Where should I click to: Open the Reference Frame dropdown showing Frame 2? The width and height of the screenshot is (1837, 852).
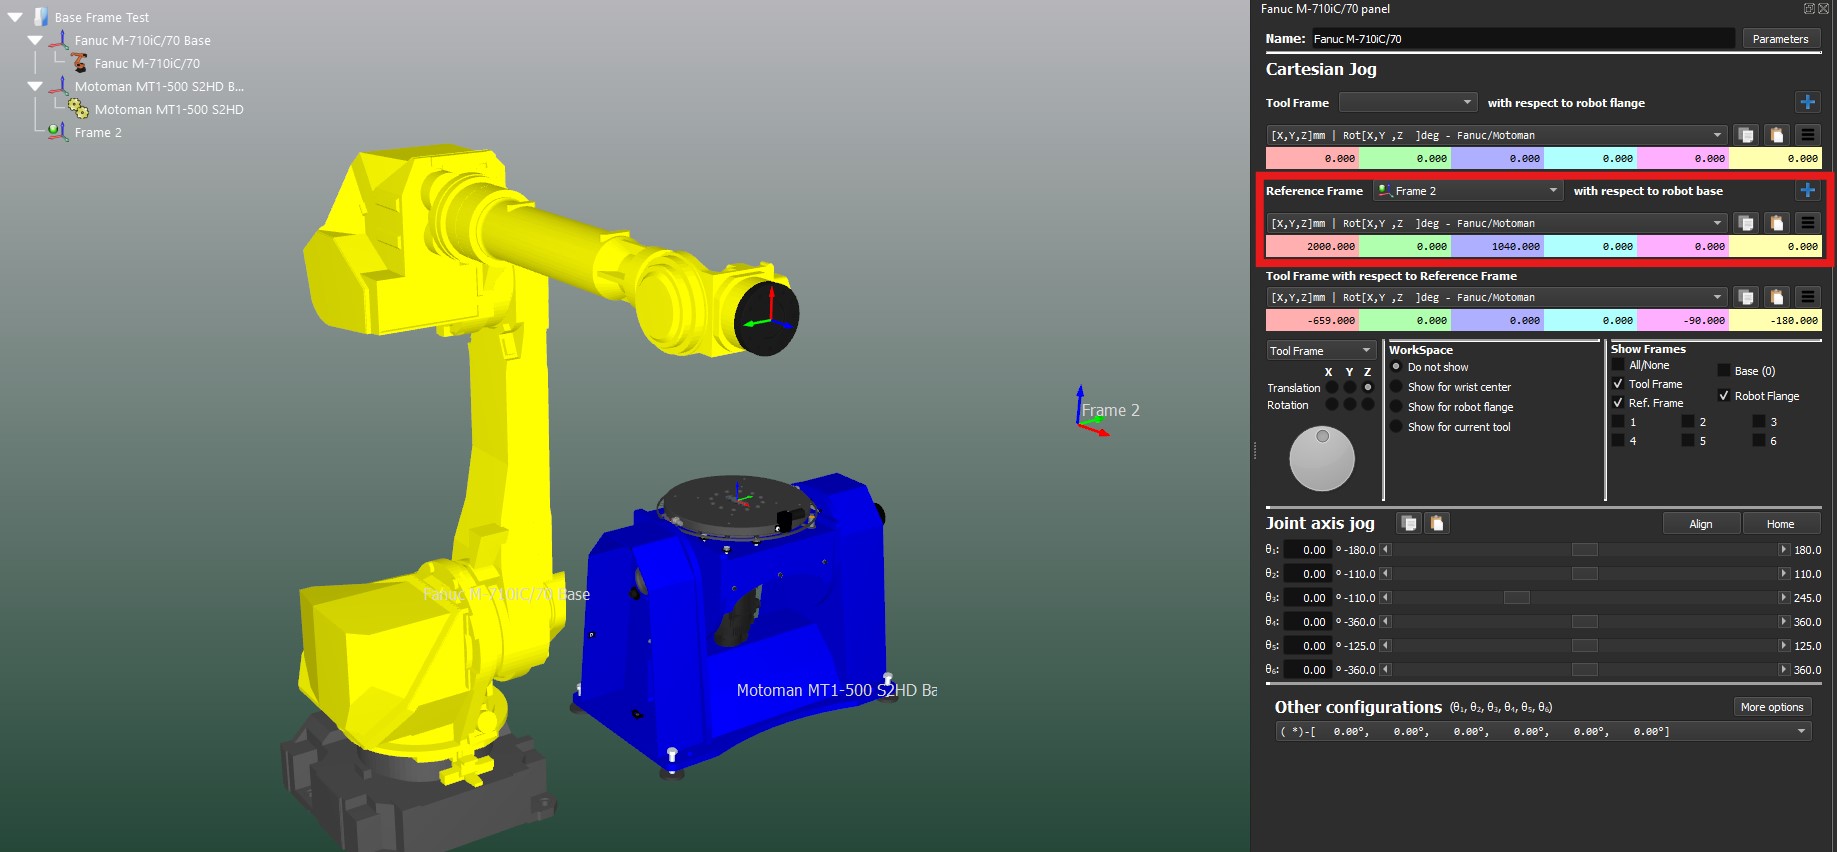click(x=1467, y=191)
